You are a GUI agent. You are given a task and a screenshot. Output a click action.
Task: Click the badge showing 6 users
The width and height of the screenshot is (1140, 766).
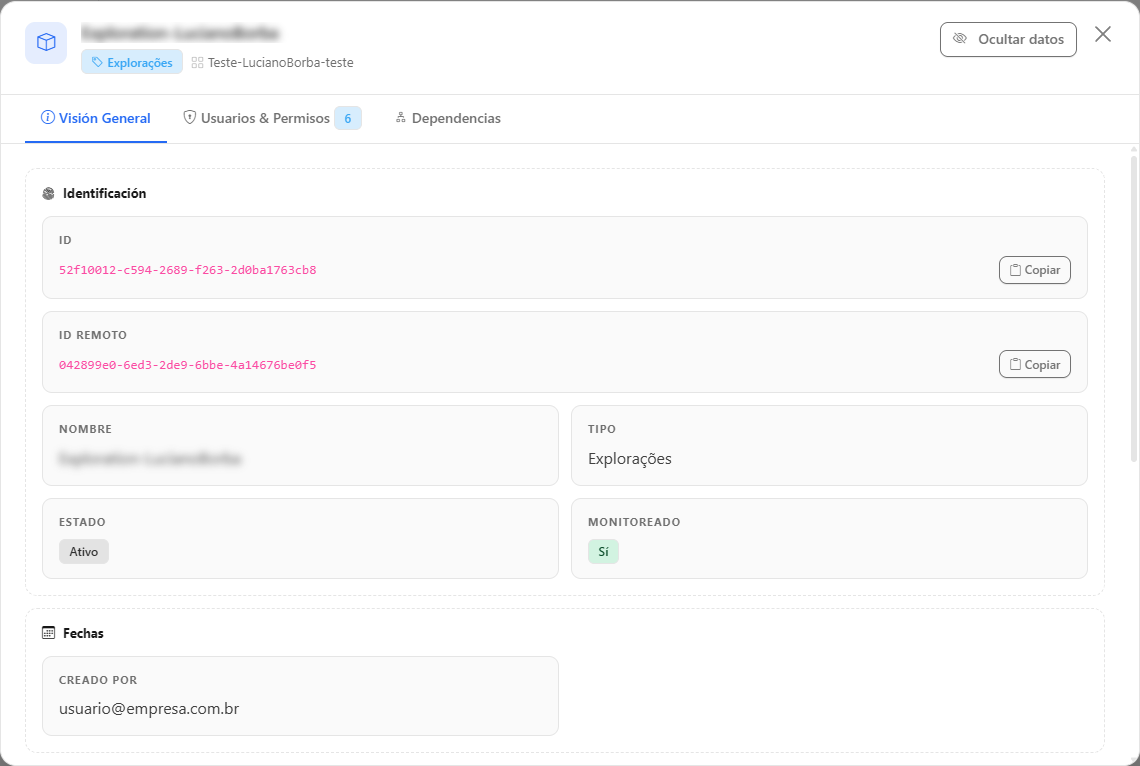348,118
